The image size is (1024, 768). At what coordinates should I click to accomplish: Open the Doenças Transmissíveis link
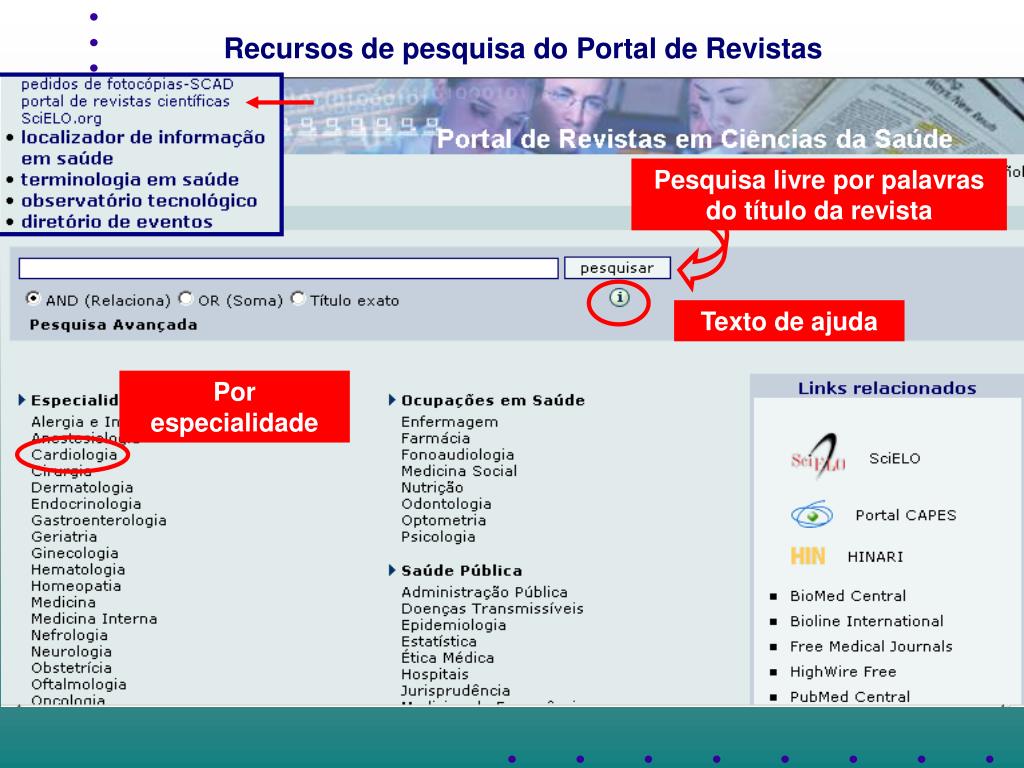(492, 609)
